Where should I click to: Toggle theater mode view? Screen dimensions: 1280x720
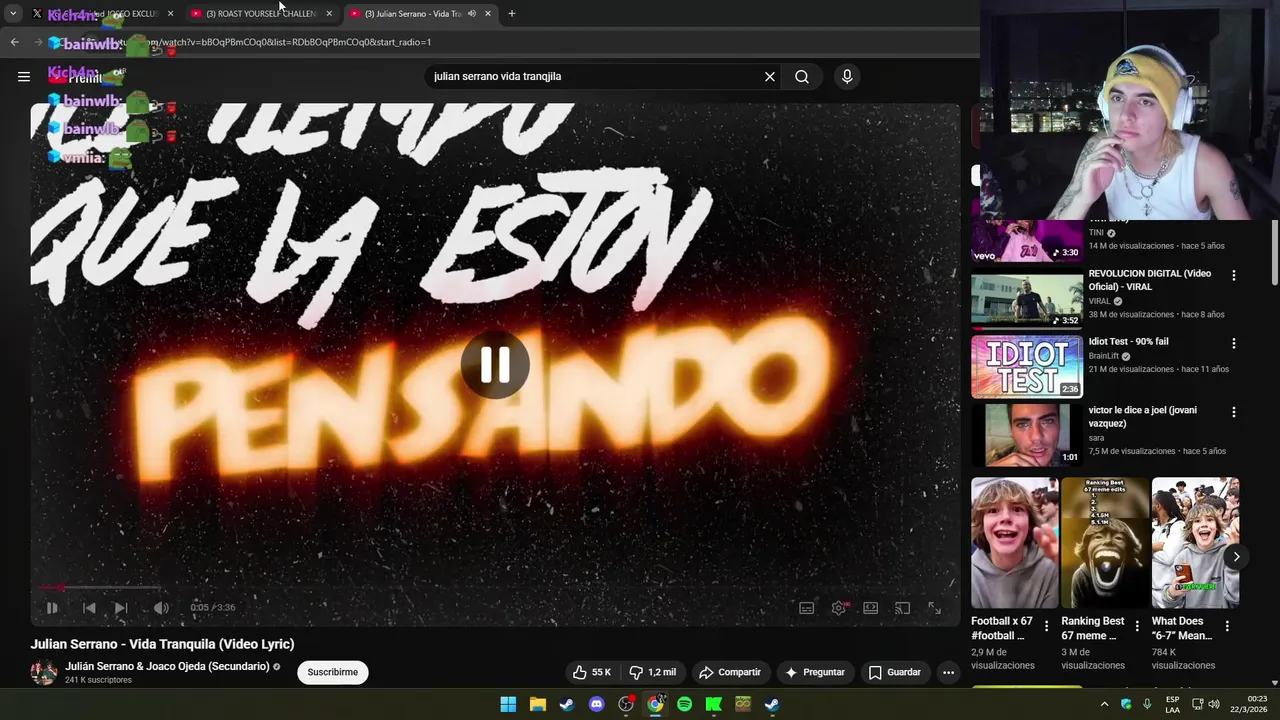click(871, 607)
